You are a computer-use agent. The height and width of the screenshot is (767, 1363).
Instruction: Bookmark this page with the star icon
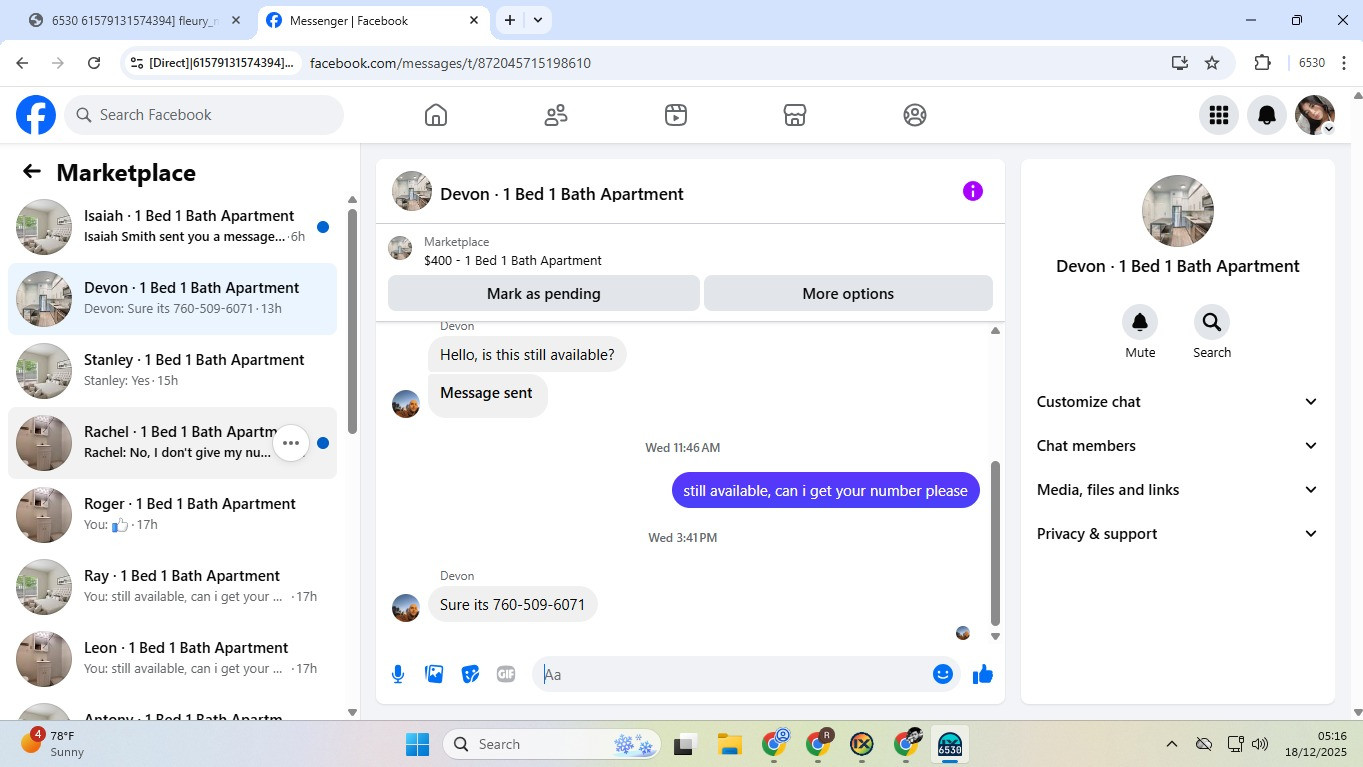(1212, 63)
